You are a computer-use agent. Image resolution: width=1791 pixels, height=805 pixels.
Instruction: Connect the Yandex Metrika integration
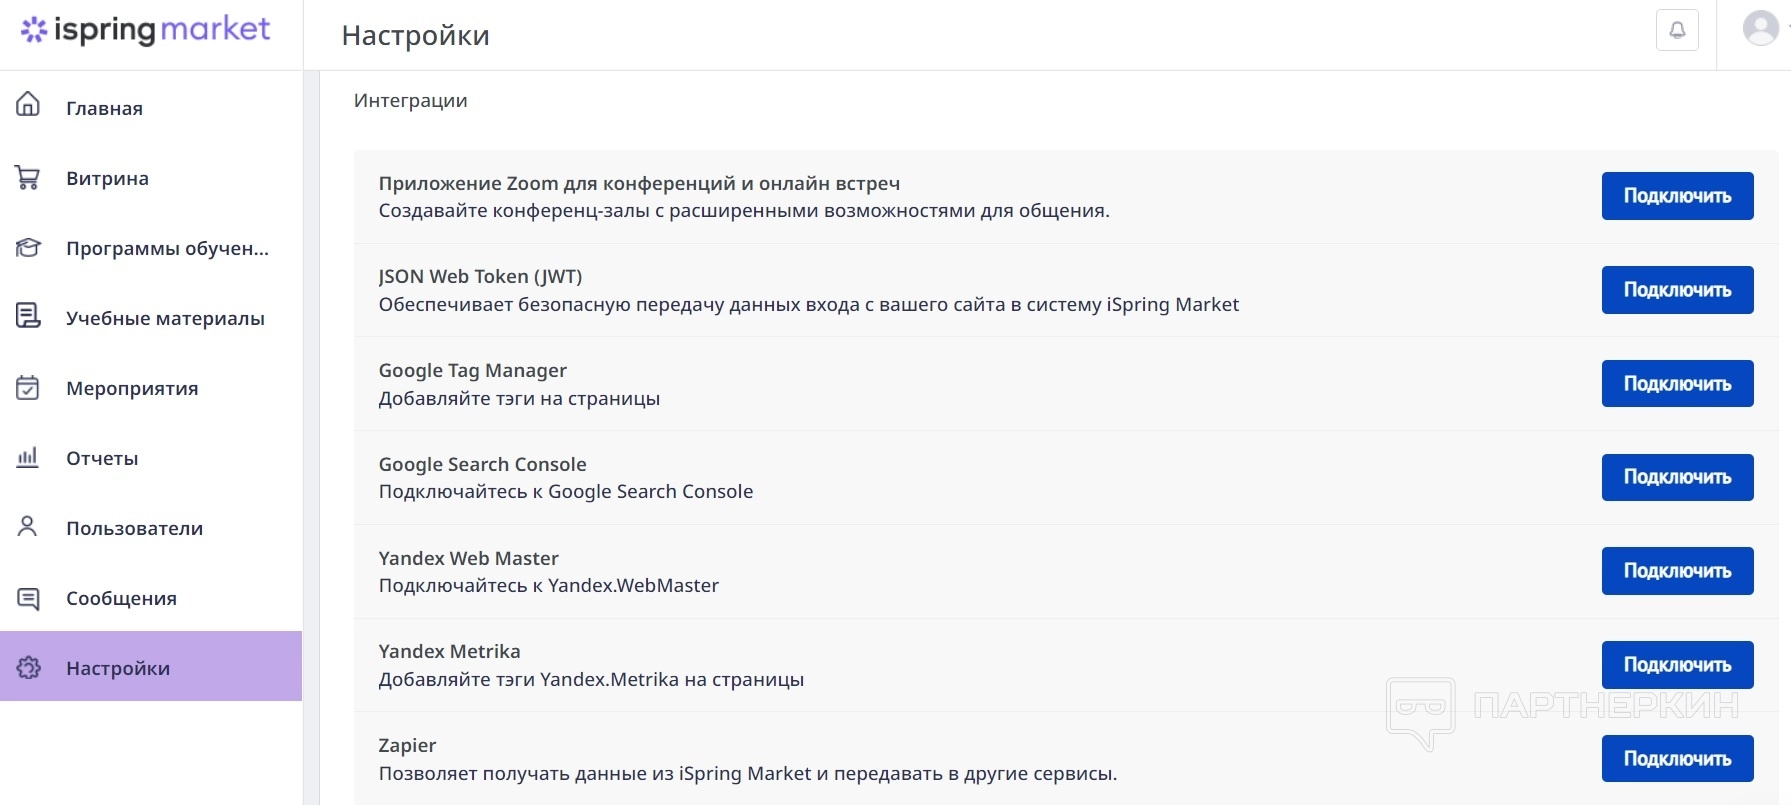1677,665
